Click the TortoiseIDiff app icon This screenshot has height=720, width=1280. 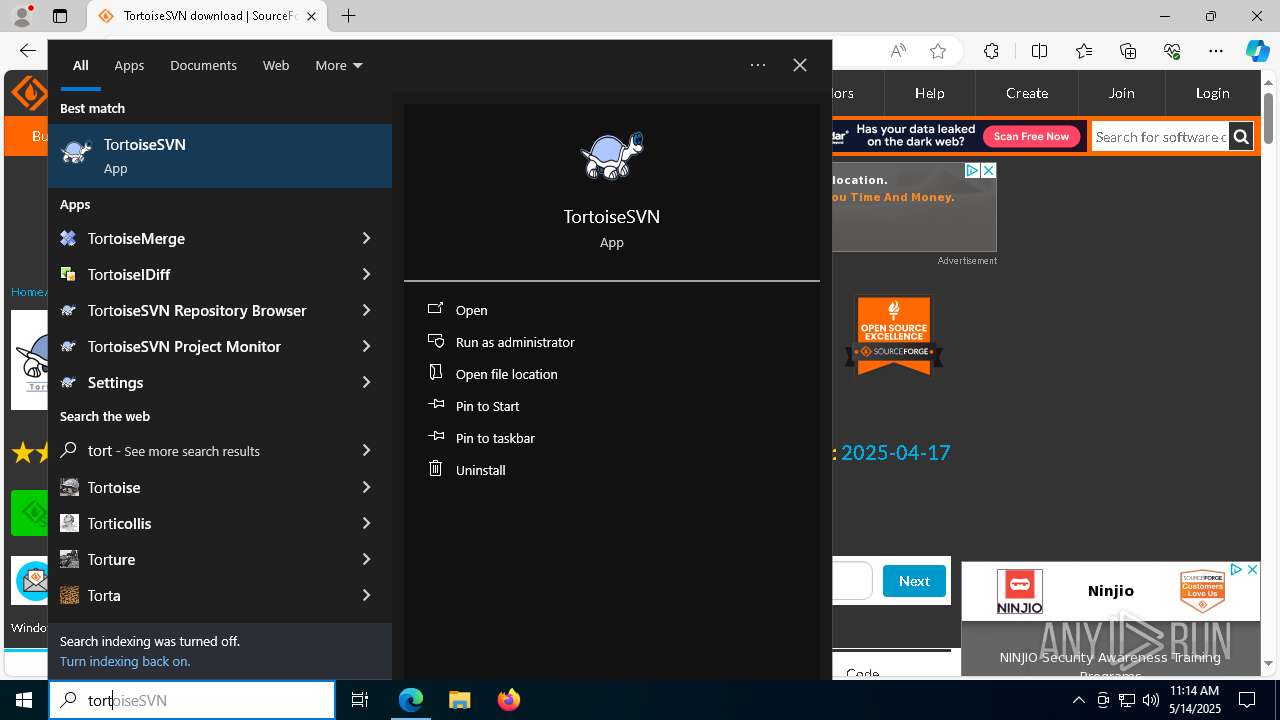click(69, 274)
